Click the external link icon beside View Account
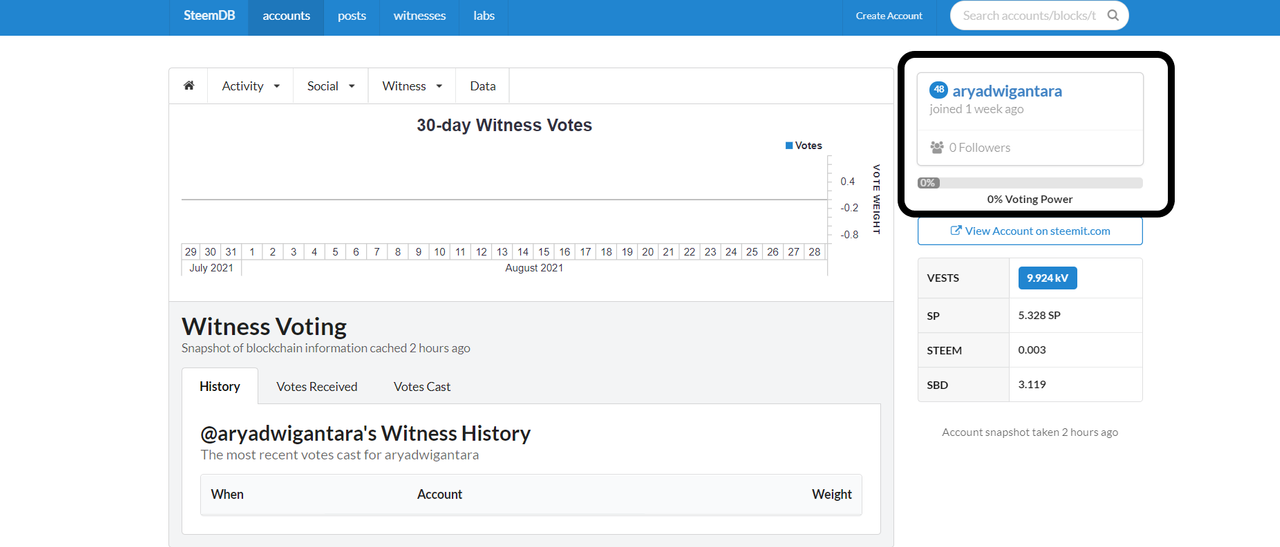This screenshot has width=1280, height=547. pyautogui.click(x=956, y=231)
